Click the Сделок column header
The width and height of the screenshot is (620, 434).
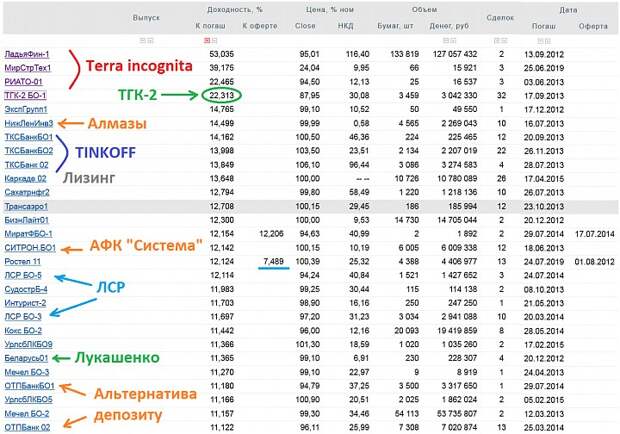500,18
